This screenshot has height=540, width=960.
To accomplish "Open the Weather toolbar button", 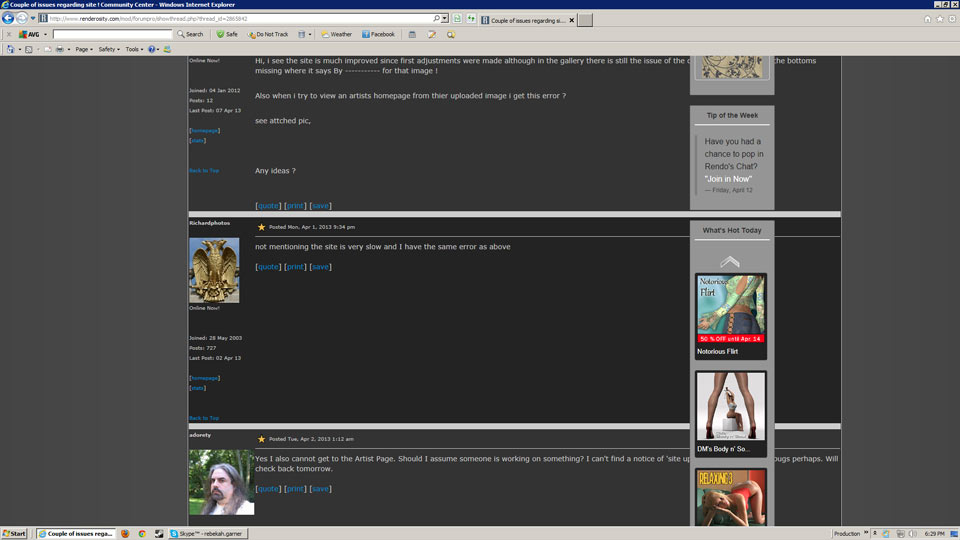I will point(337,34).
